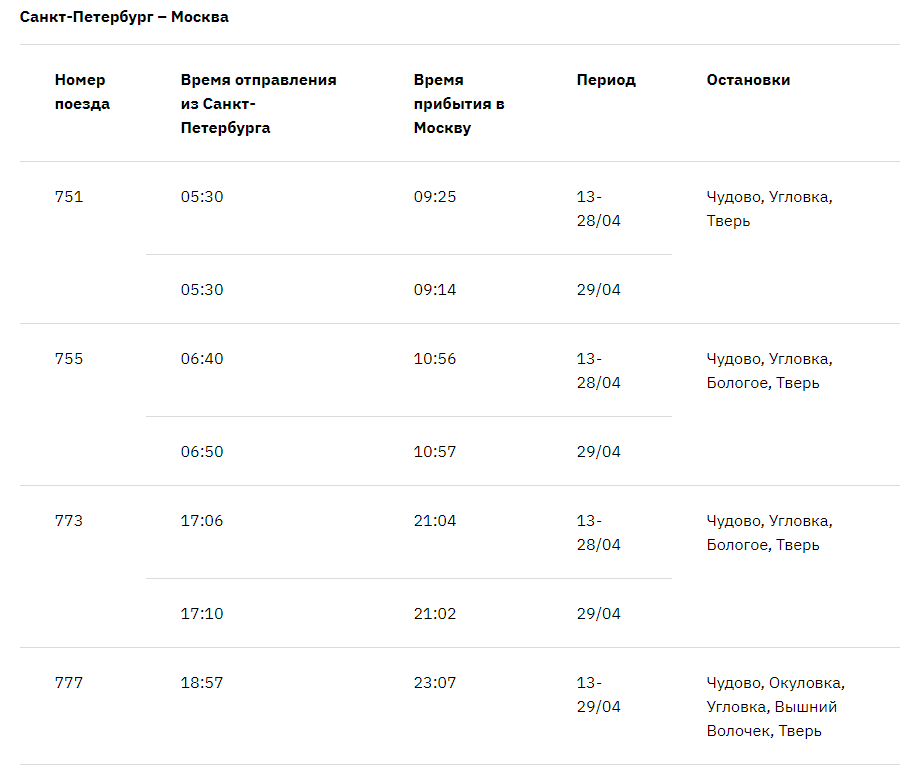This screenshot has height=765, width=902.
Task: Click departure time 06:50
Action: [x=201, y=452]
